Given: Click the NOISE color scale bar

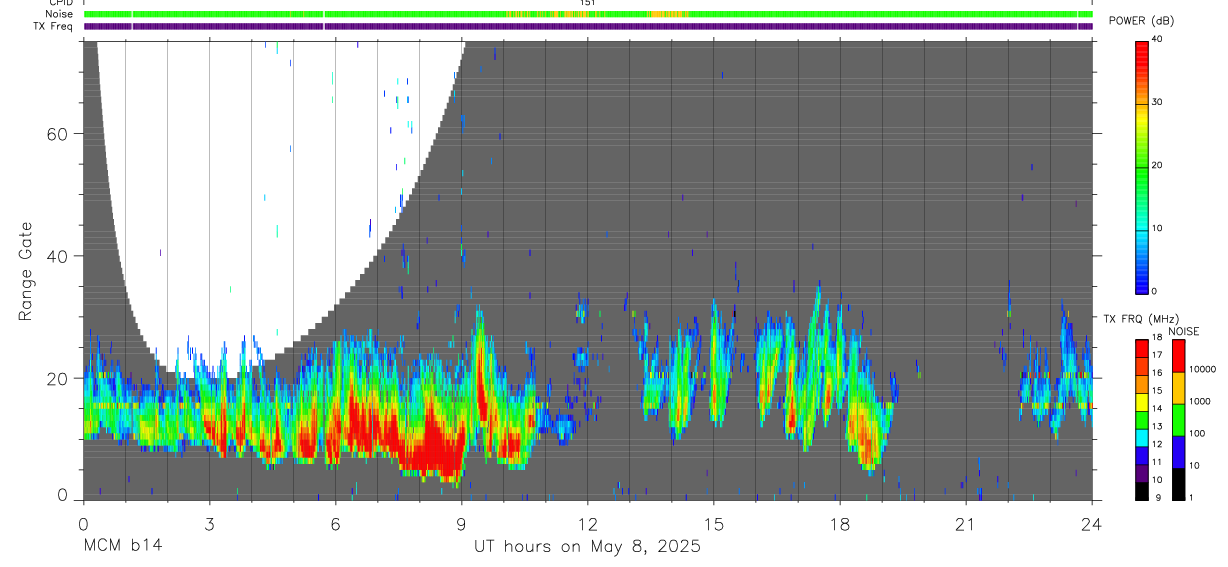Looking at the screenshot, I should click(1179, 419).
